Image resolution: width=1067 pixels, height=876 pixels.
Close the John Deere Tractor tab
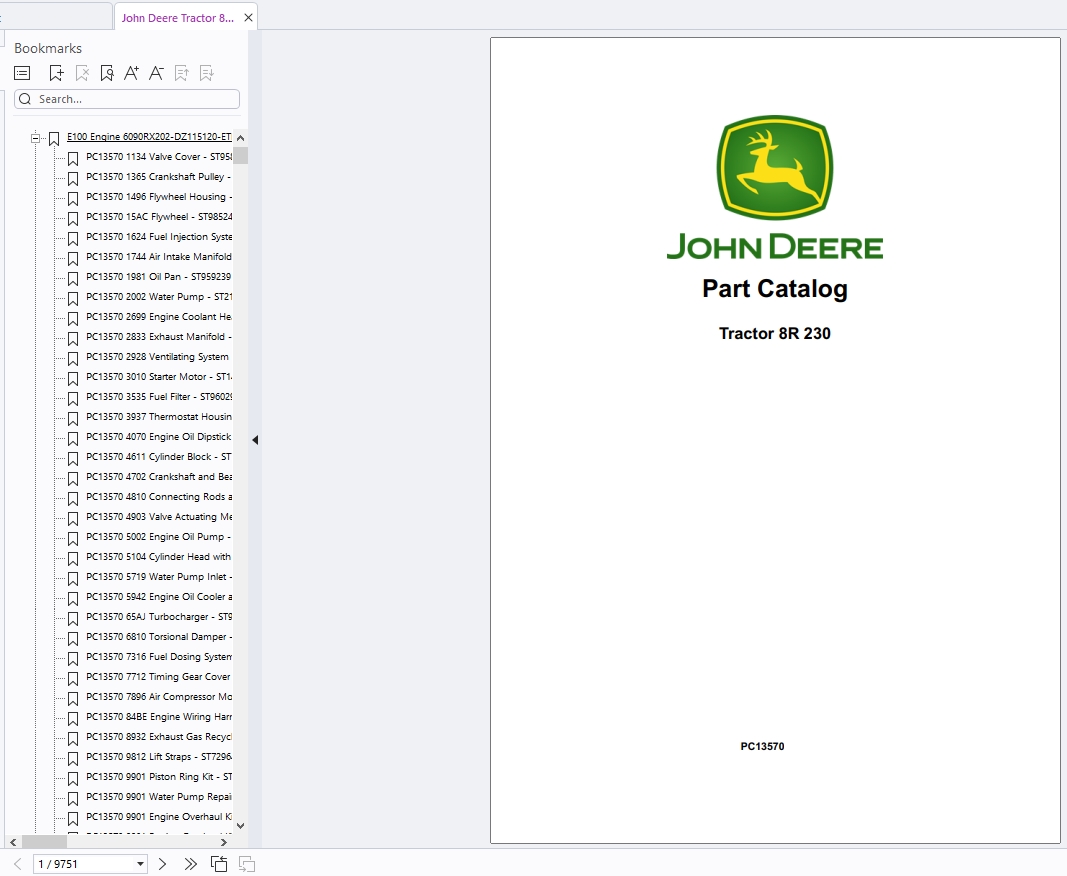click(x=248, y=18)
